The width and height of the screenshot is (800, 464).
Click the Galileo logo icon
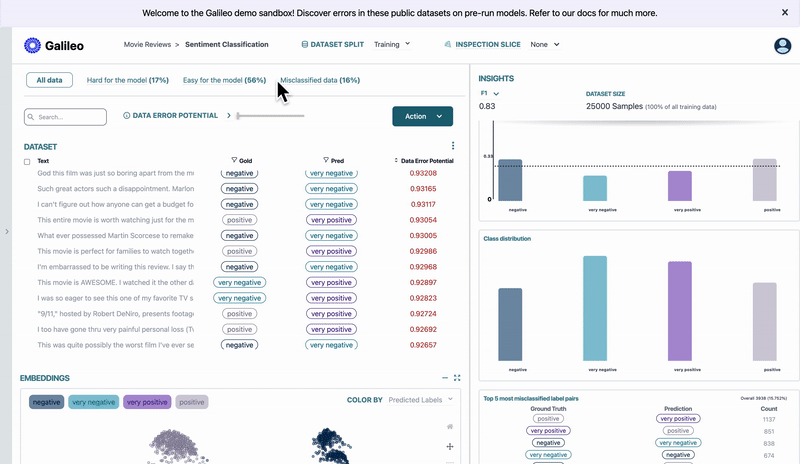click(x=32, y=45)
